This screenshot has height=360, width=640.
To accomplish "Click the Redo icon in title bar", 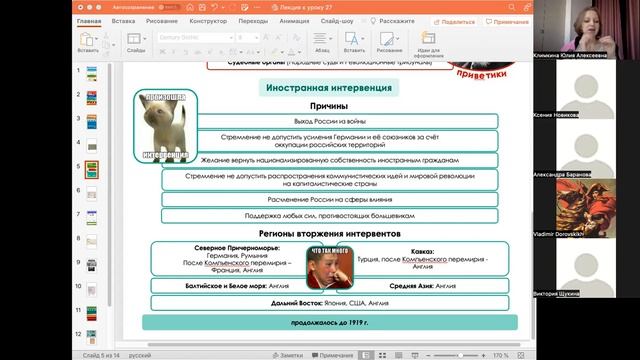I will click(233, 7).
